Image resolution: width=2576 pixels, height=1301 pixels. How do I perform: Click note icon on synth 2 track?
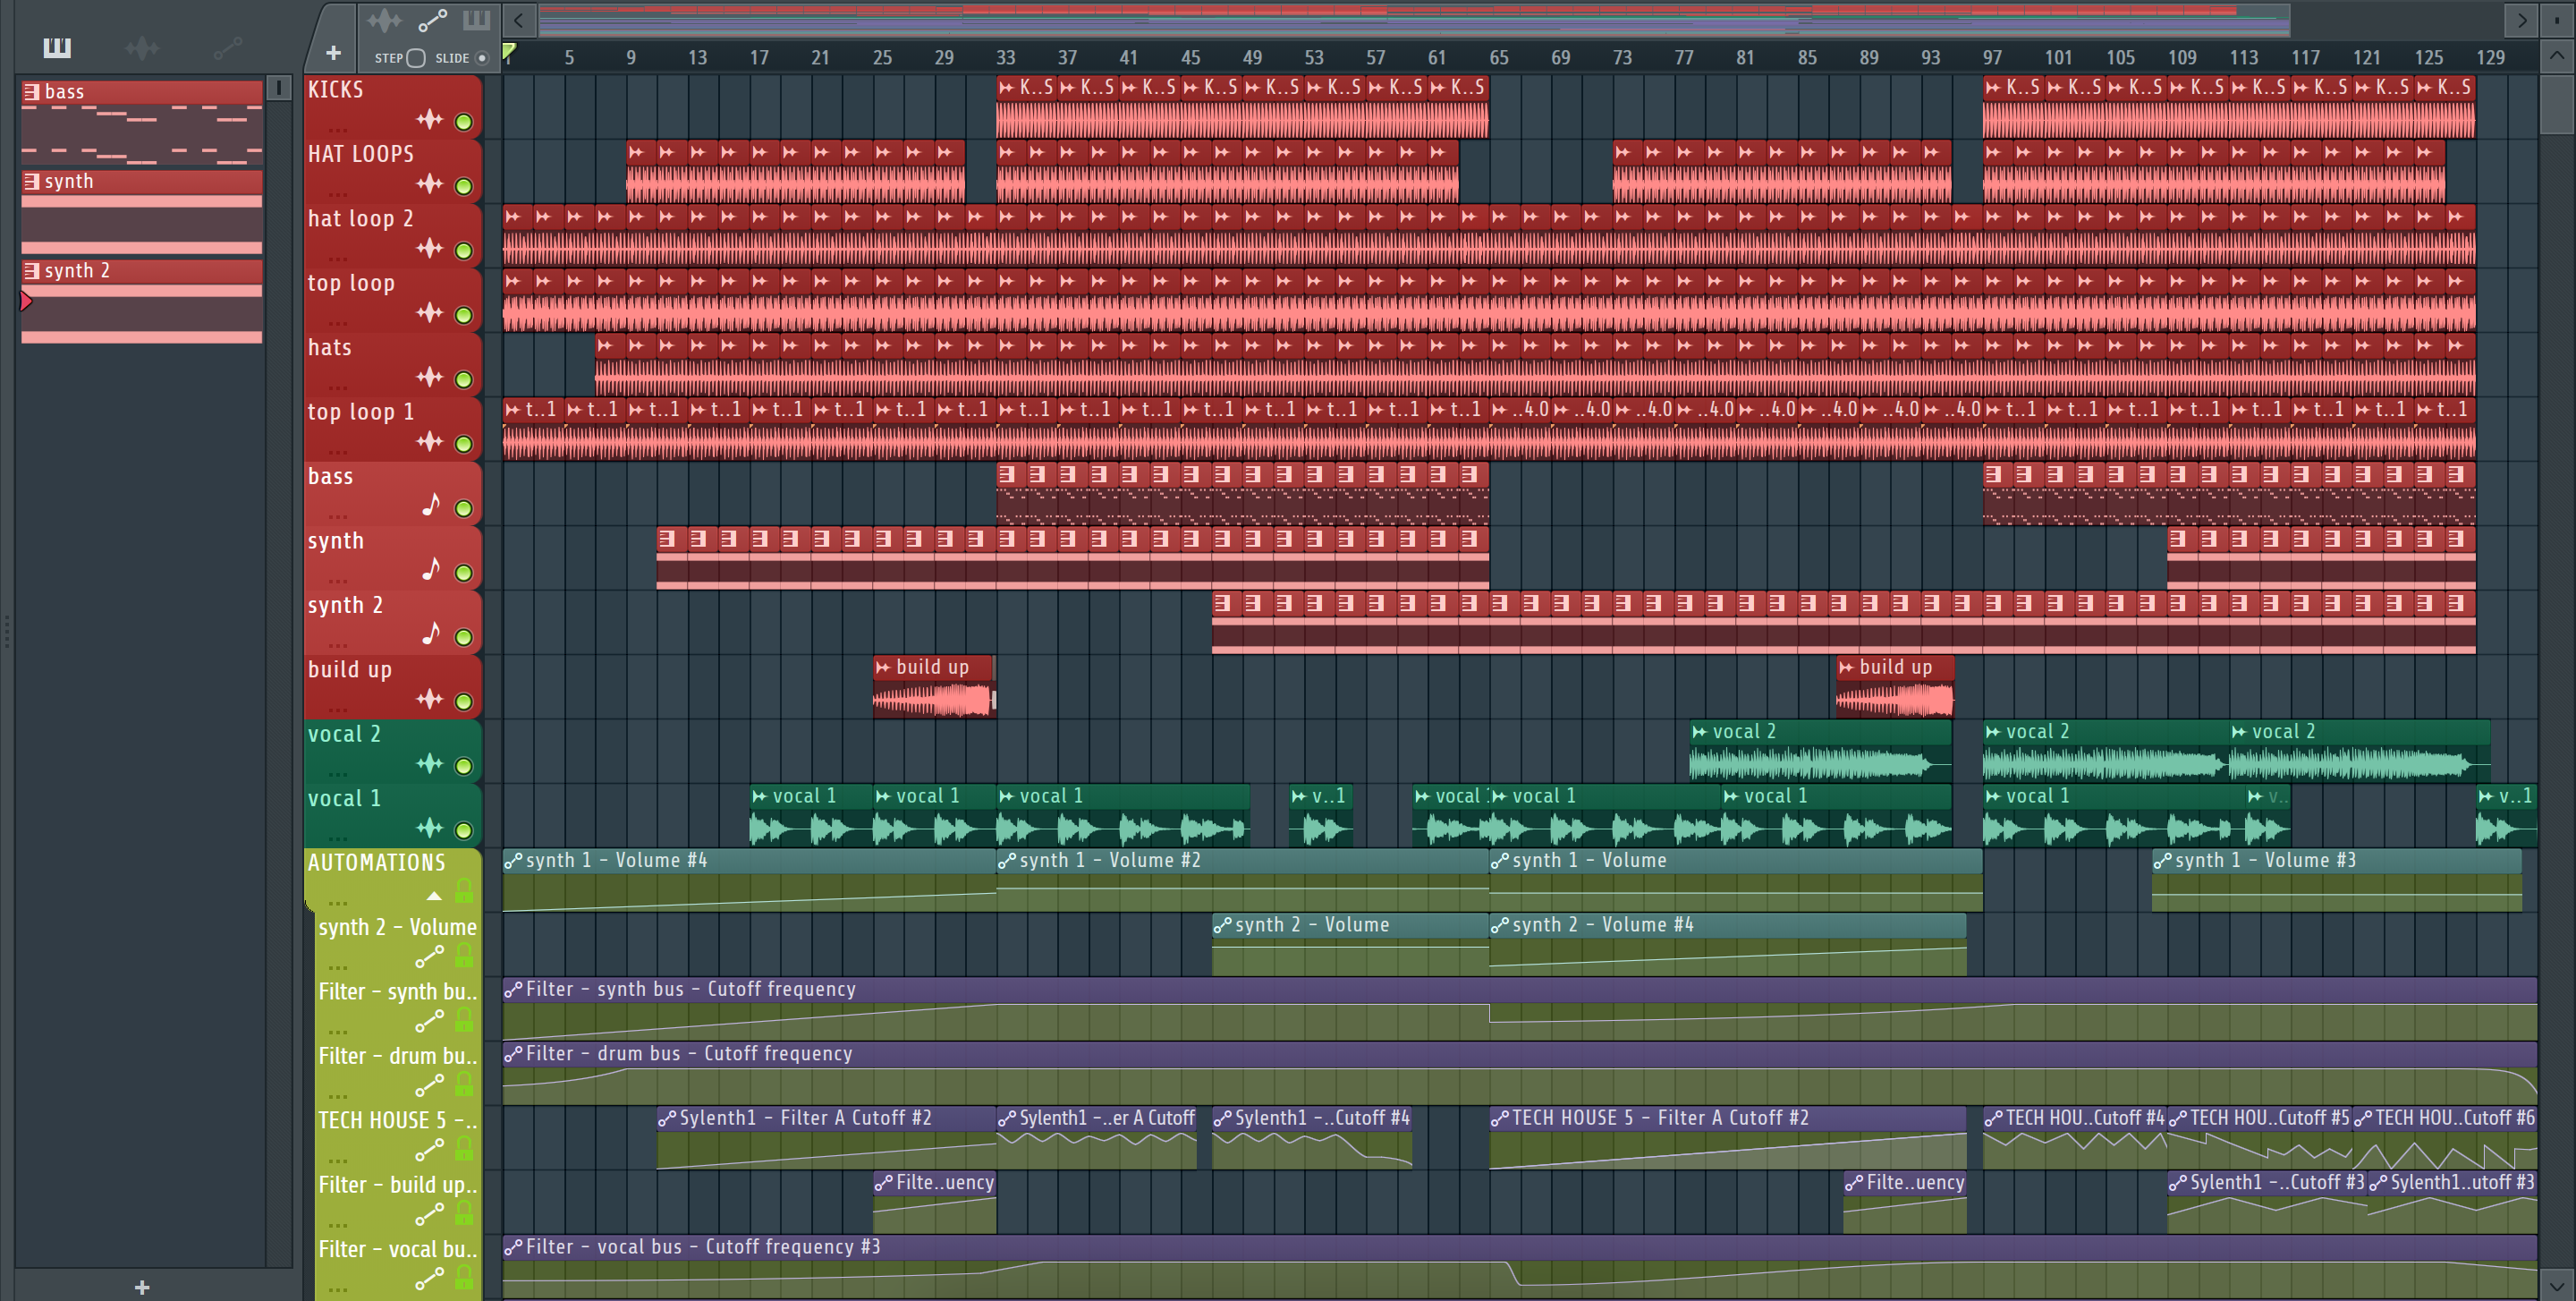pos(431,634)
